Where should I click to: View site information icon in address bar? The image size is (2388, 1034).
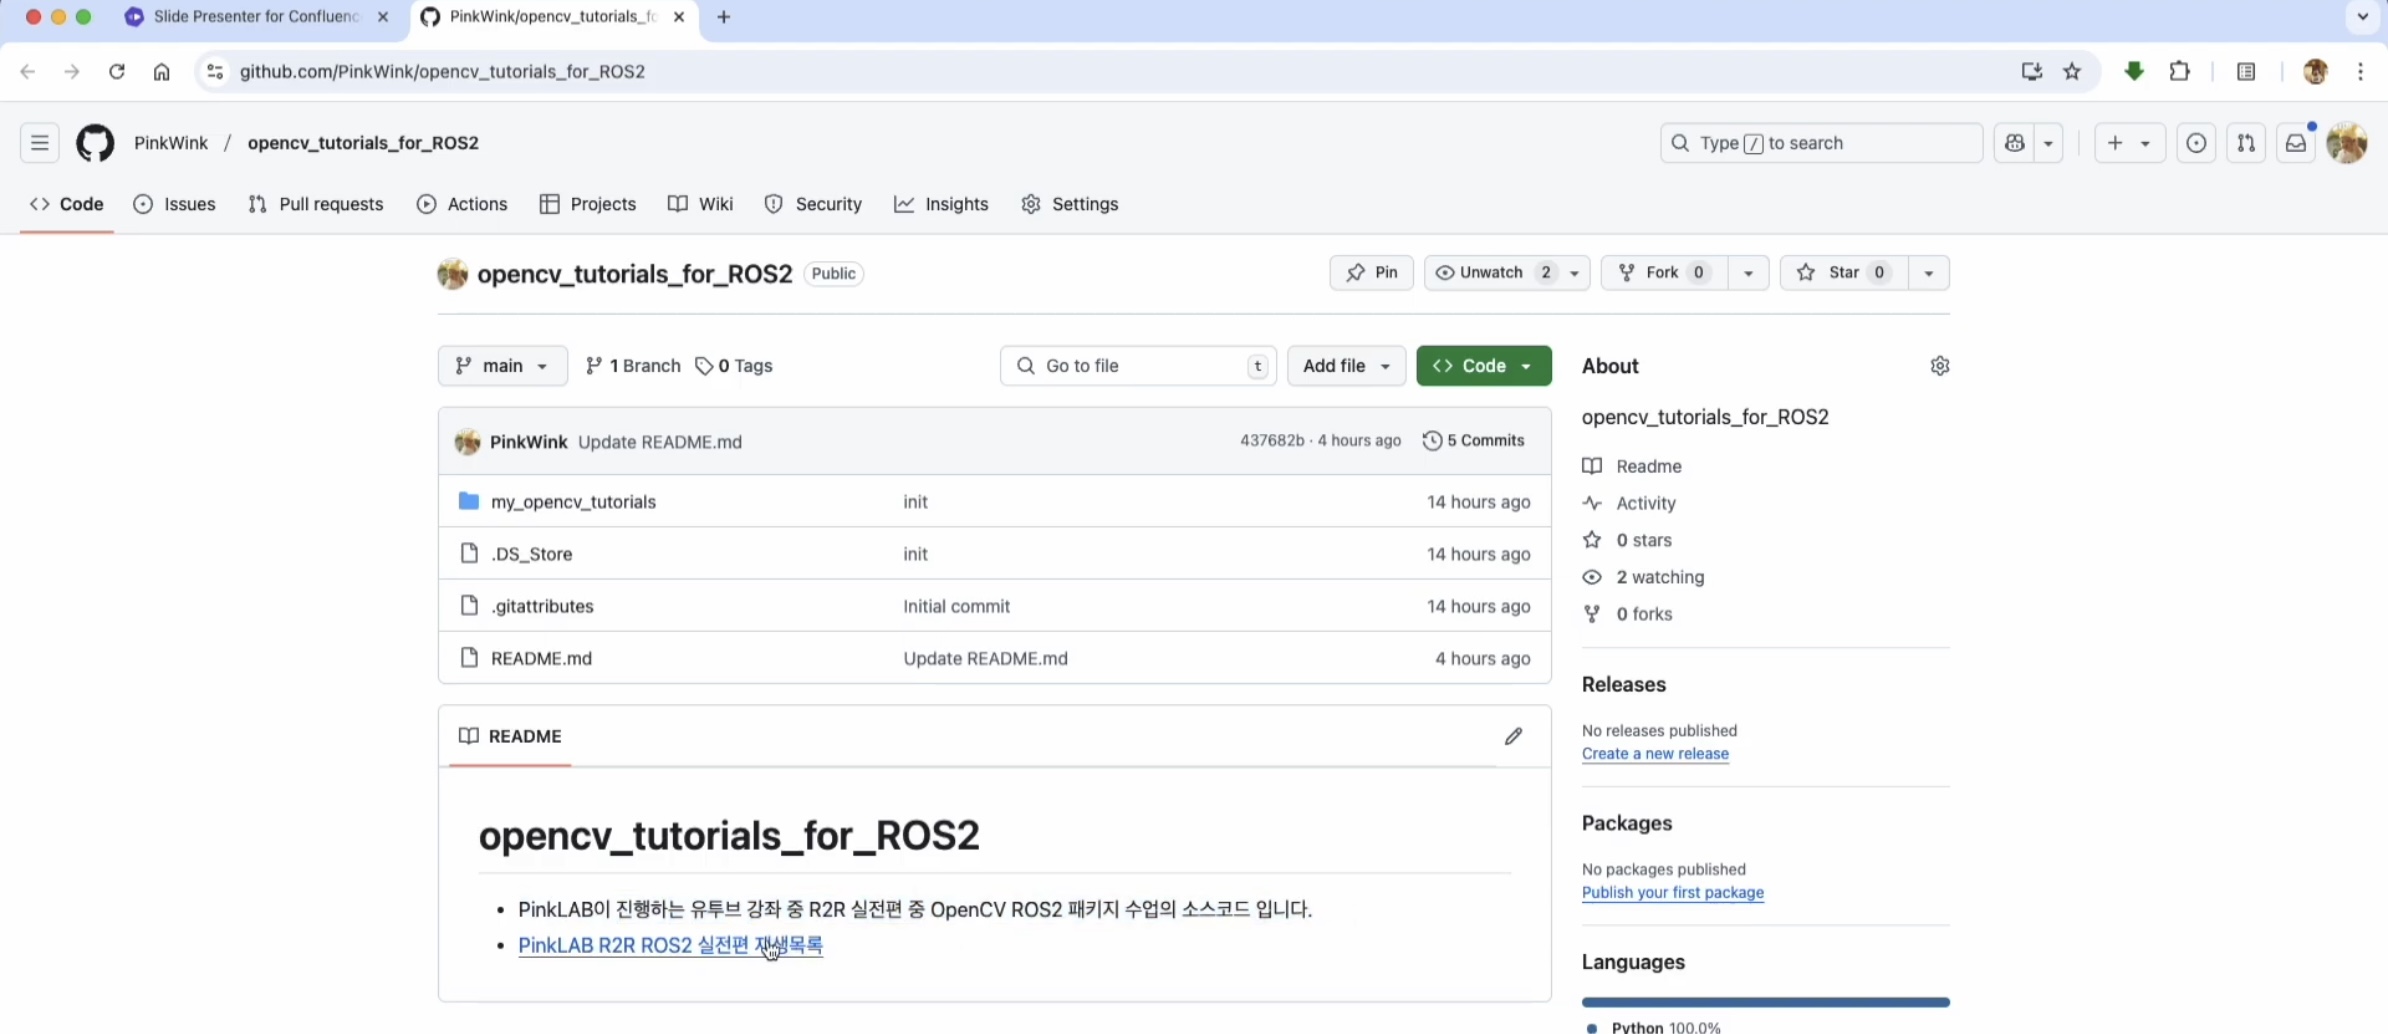214,72
